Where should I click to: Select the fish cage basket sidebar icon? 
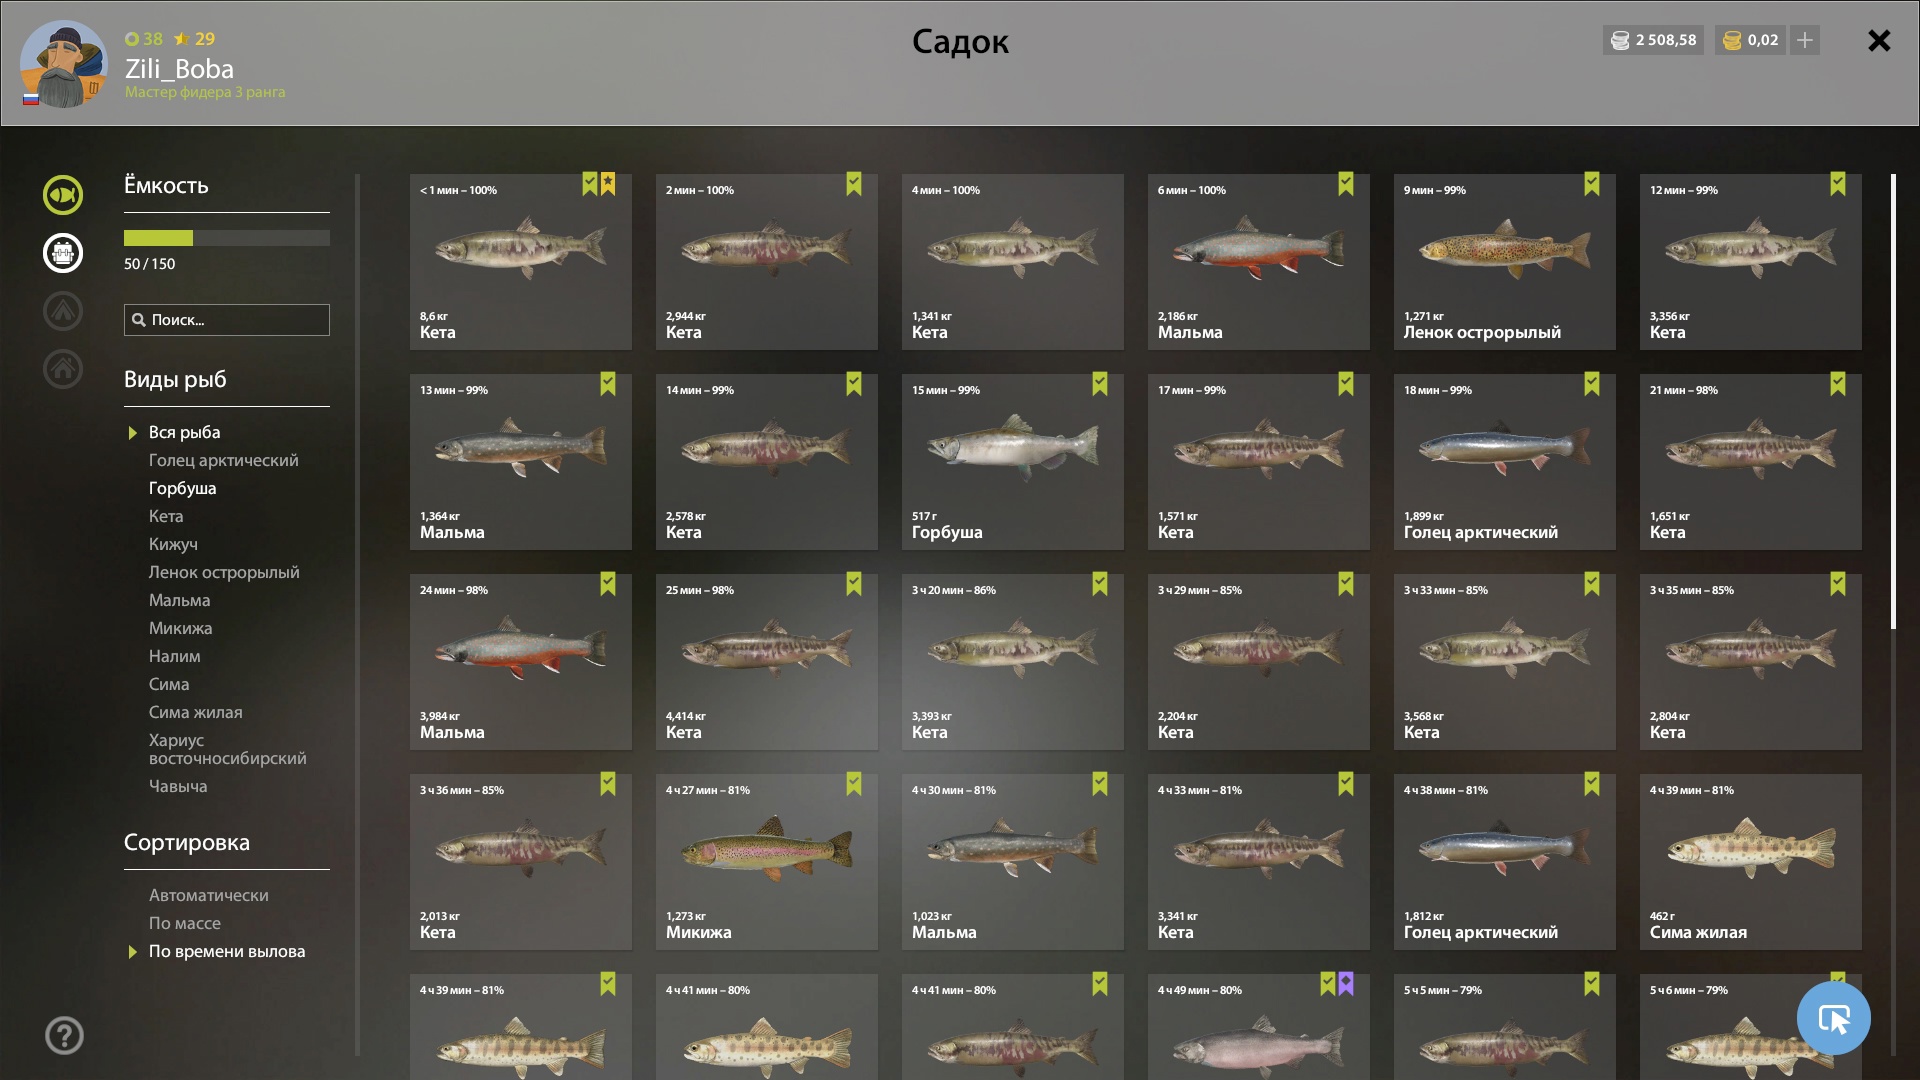(x=62, y=253)
